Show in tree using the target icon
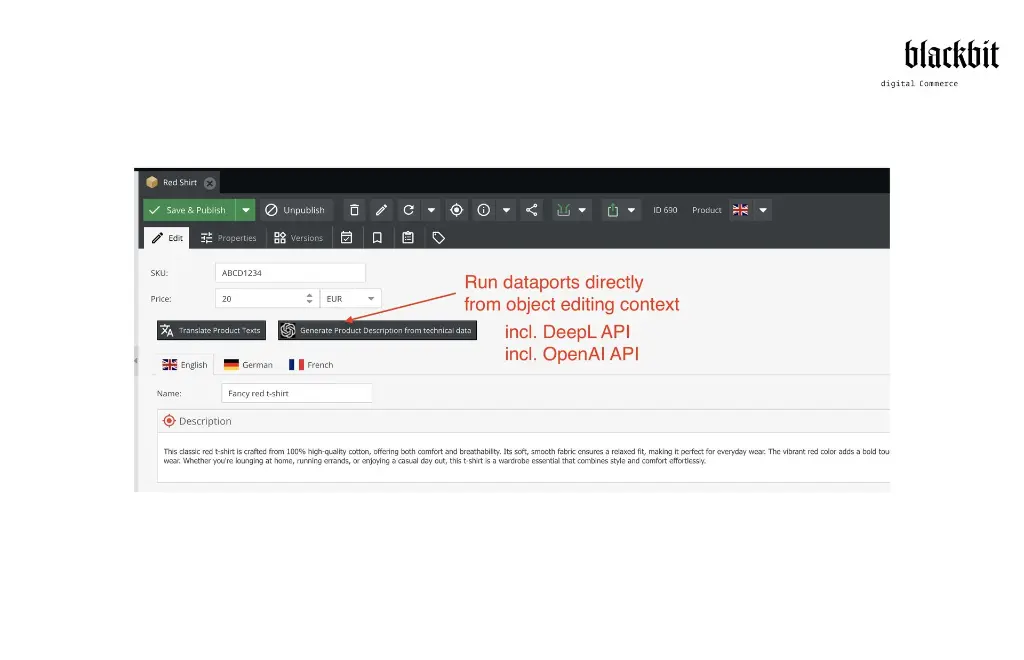 [456, 210]
